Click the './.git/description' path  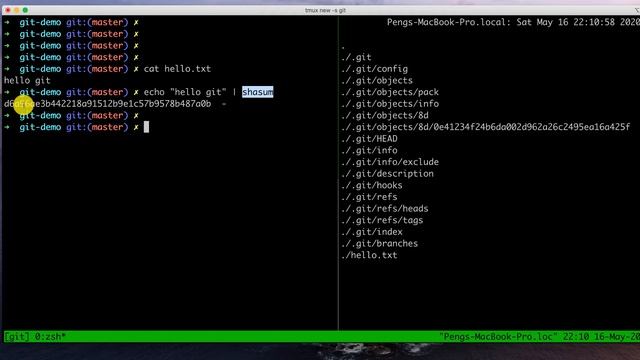pyautogui.click(x=387, y=173)
